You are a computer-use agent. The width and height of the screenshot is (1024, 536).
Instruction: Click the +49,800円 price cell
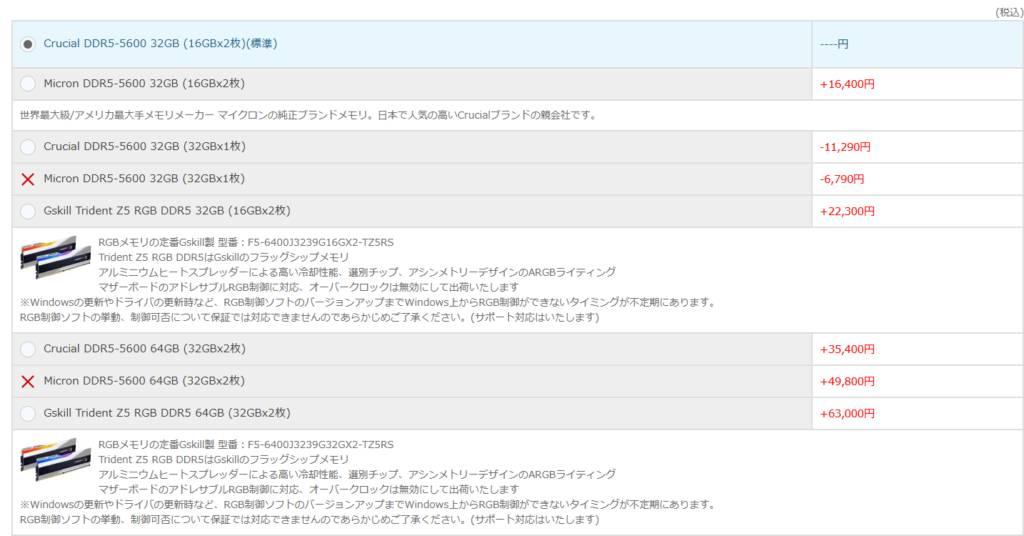[x=847, y=381]
